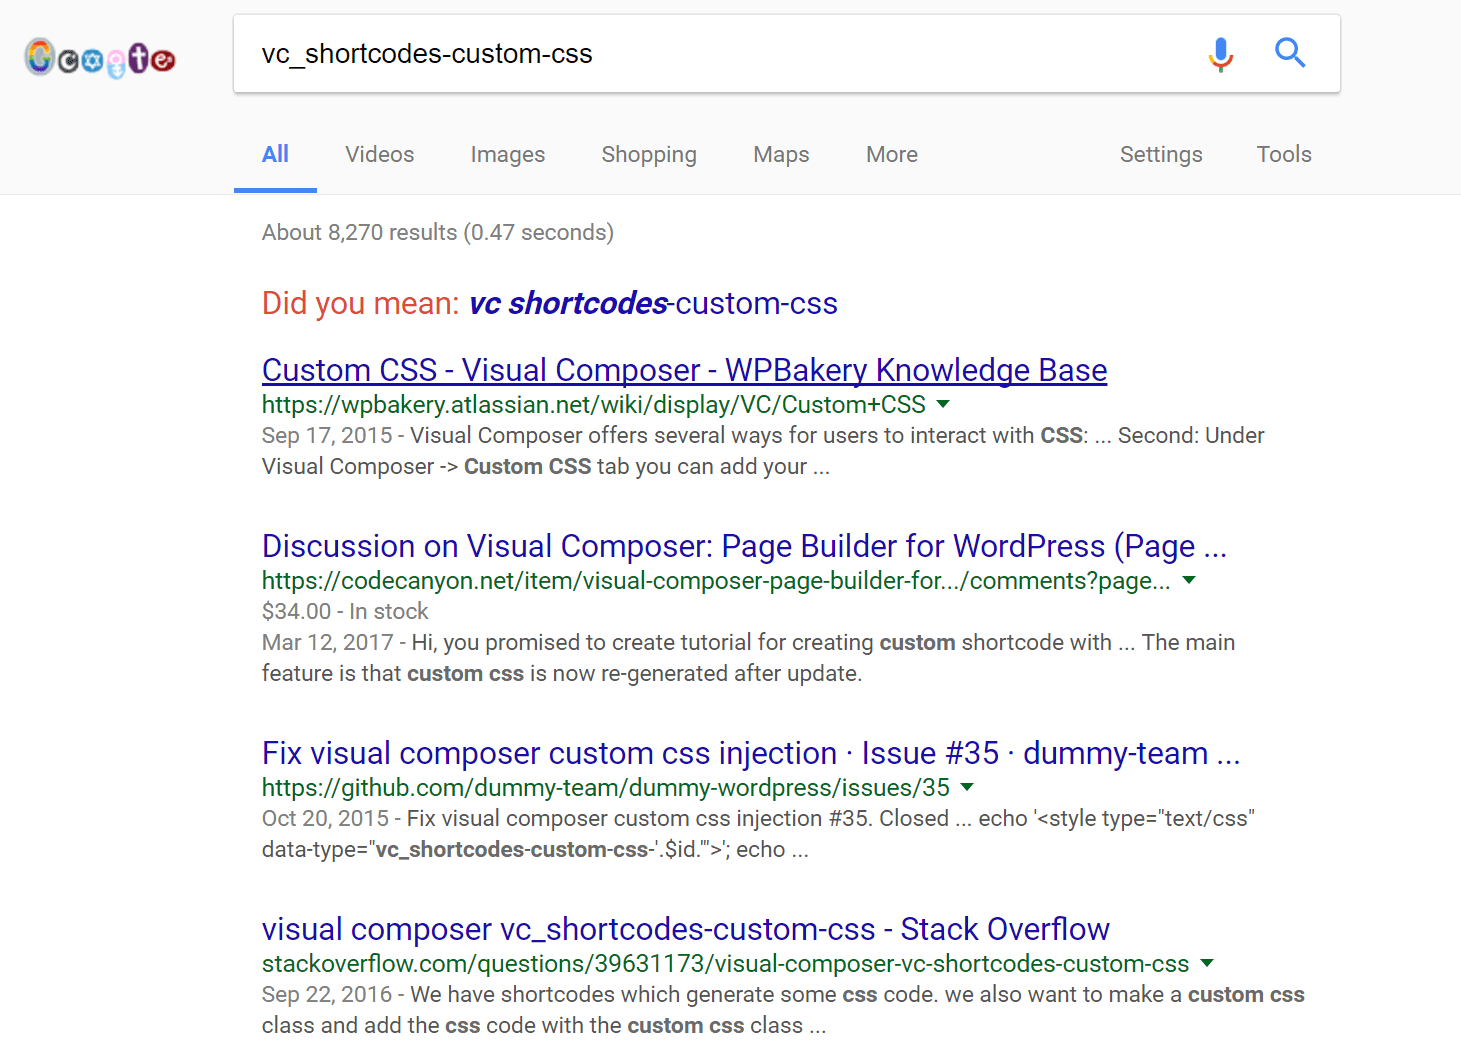Expand options arrow beside codecanyon.net URL
This screenshot has height=1052, width=1461.
coord(1189,581)
